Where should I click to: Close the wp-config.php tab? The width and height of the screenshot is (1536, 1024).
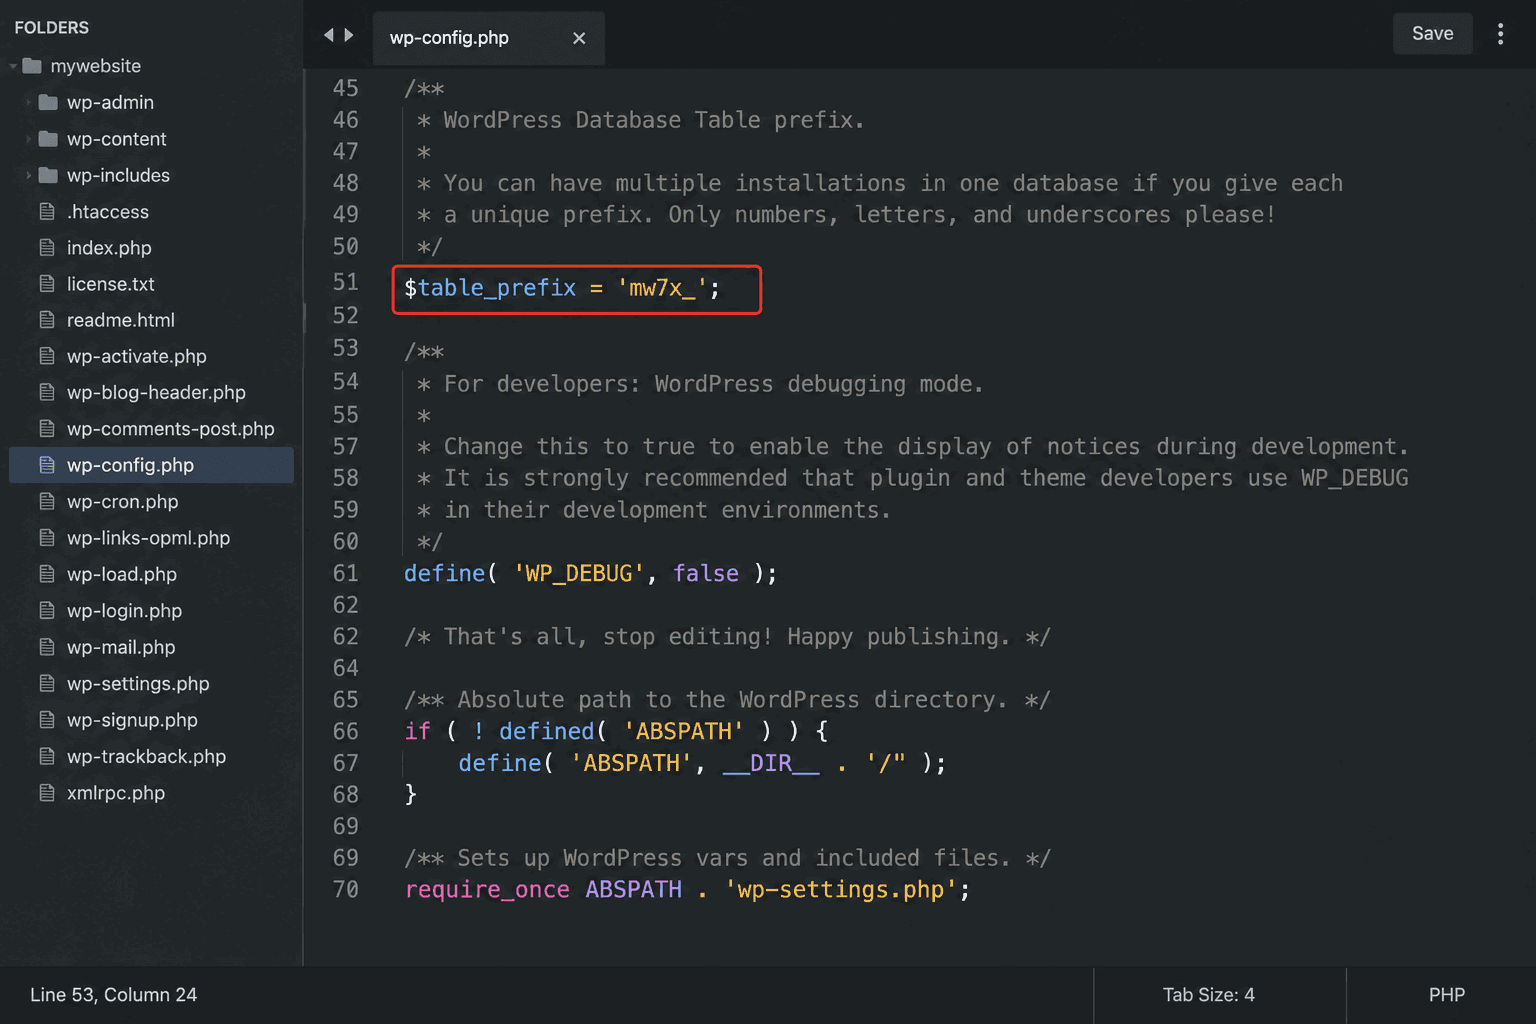(579, 38)
